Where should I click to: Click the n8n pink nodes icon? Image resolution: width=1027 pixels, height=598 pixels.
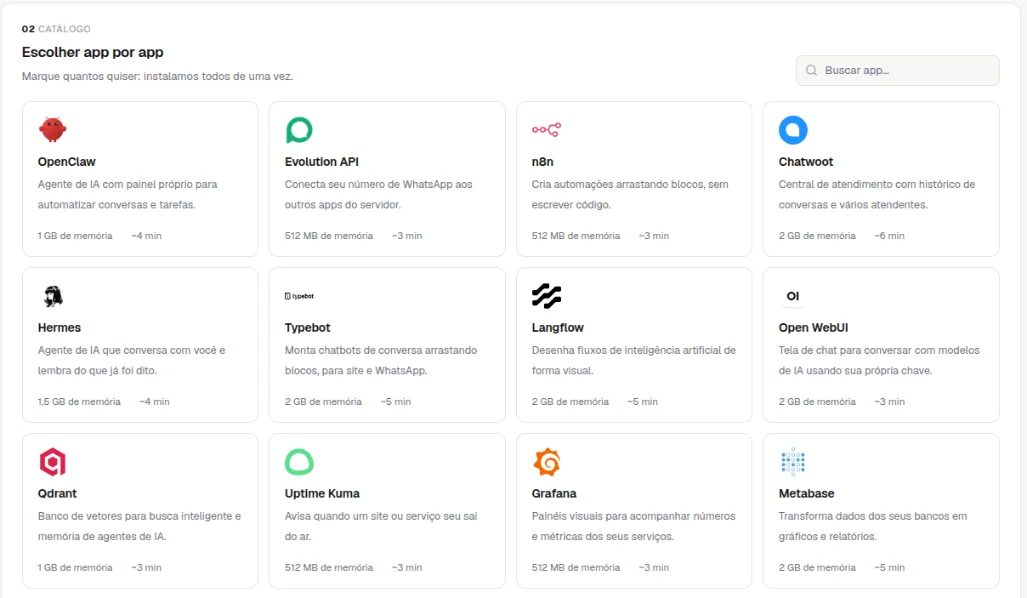click(x=546, y=130)
